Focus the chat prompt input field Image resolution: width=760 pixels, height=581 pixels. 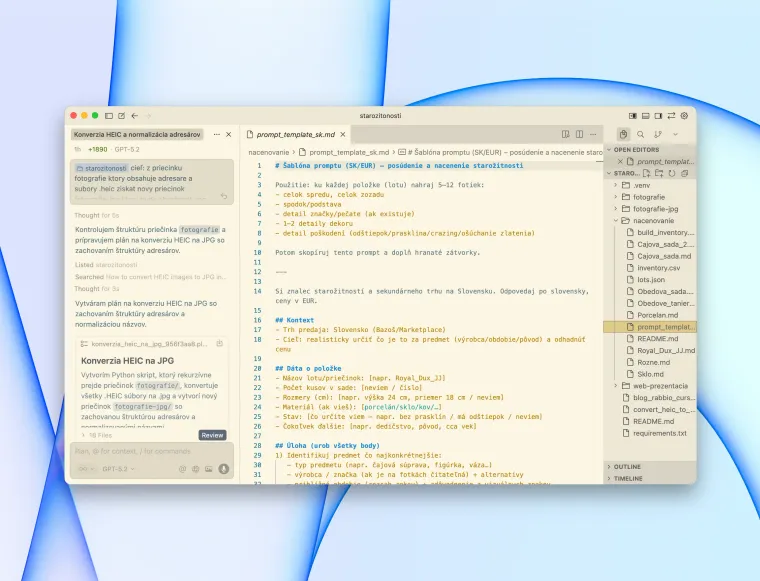tap(152, 451)
